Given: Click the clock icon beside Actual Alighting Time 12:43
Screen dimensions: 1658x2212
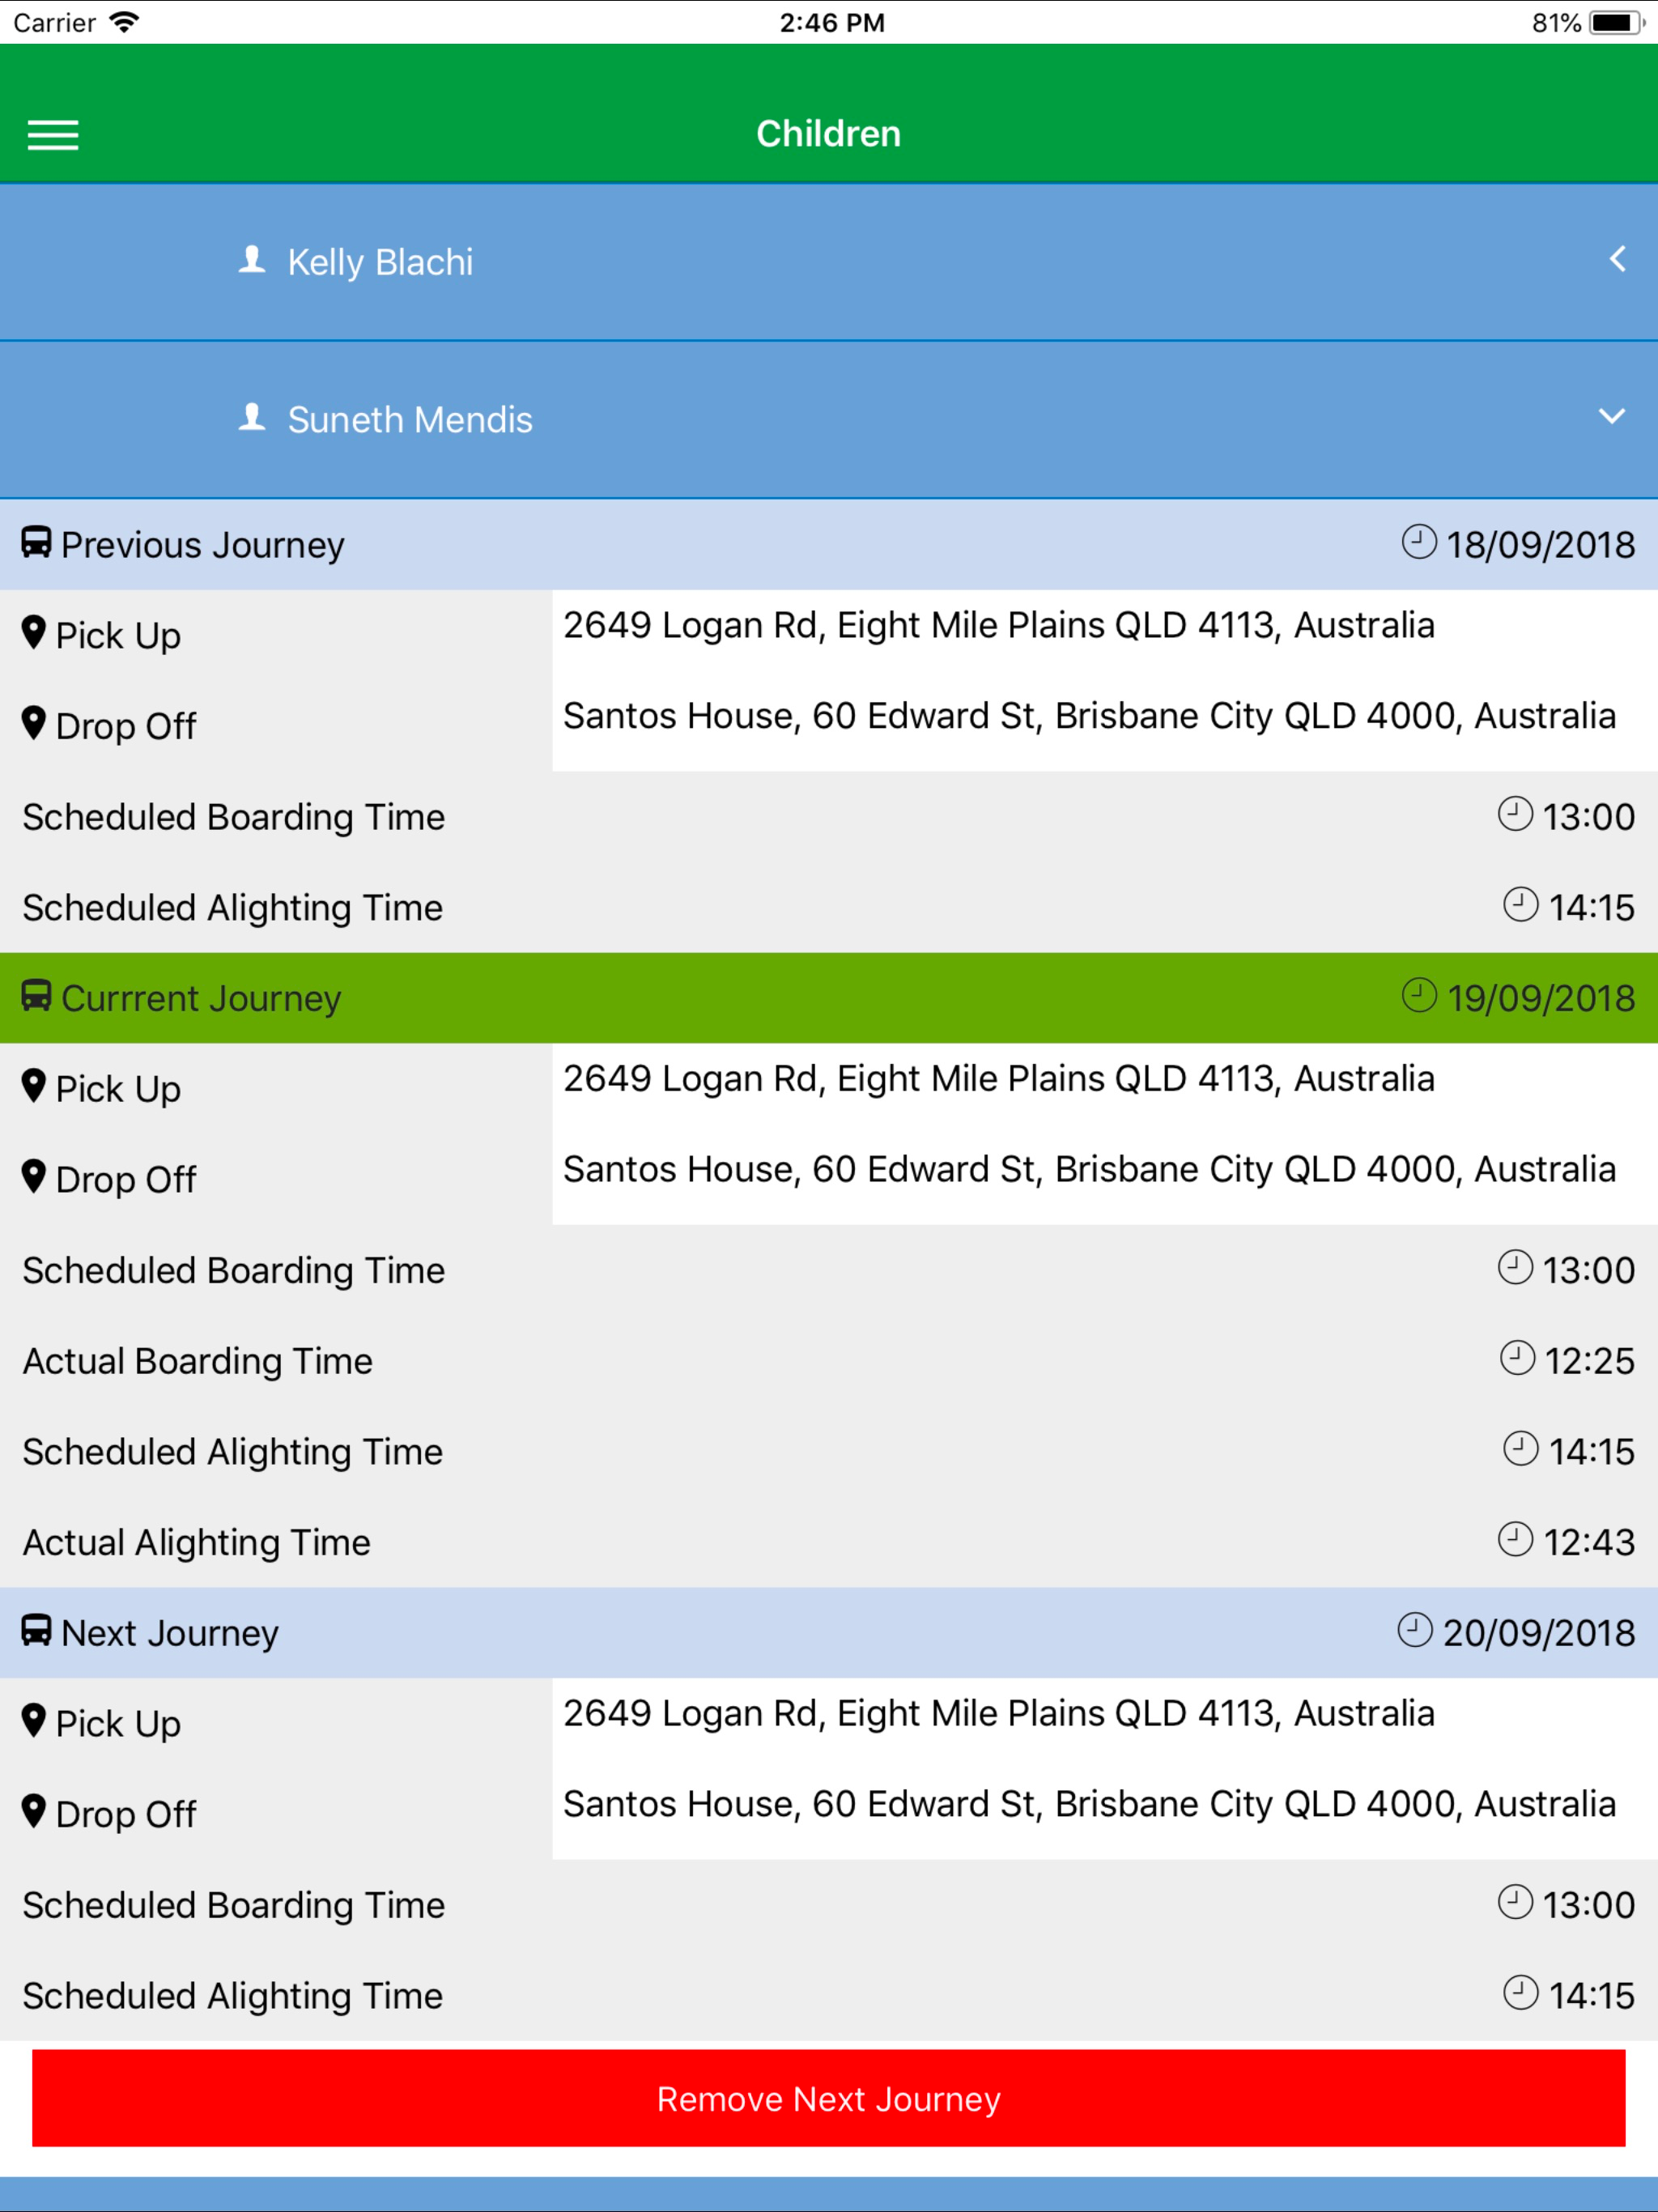Looking at the screenshot, I should point(1515,1539).
